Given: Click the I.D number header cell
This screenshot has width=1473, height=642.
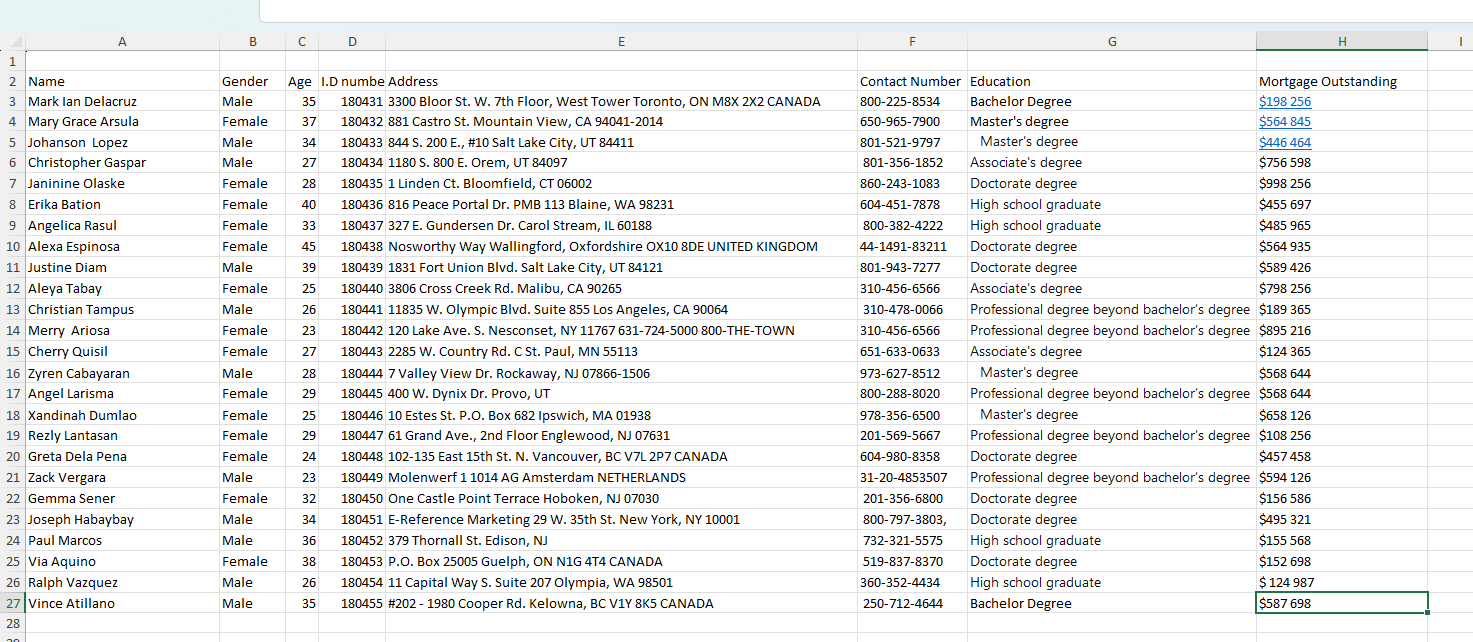Looking at the screenshot, I should pos(352,81).
